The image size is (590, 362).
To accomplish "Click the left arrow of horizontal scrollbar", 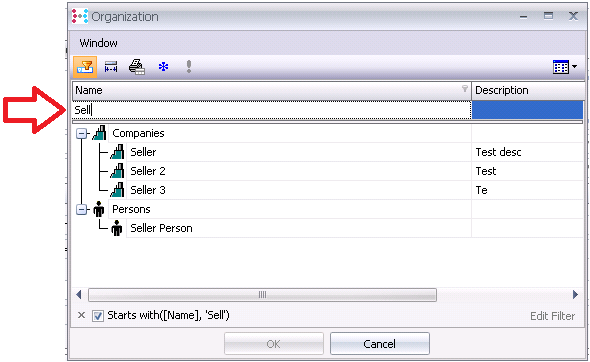I will (x=79, y=294).
